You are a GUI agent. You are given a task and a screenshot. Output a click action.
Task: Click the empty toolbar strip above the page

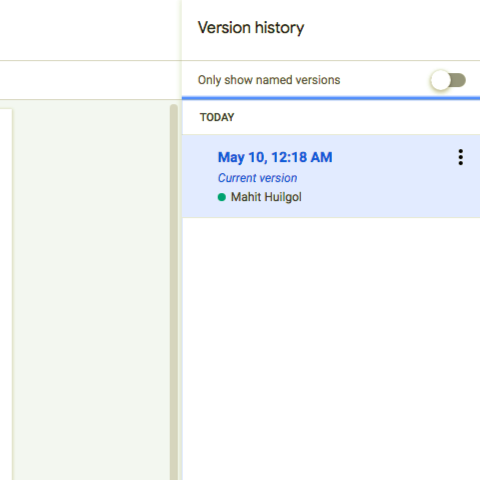point(90,80)
